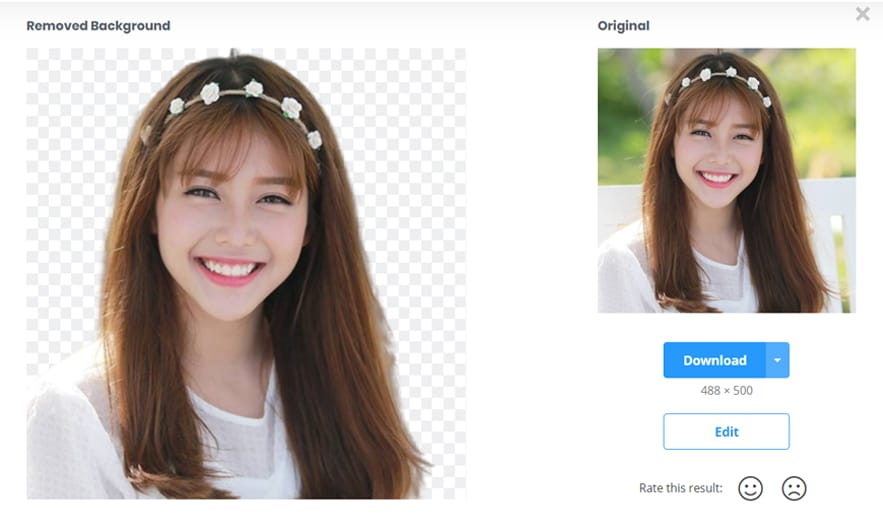Expand the Download options dropdown arrow
883x523 pixels.
pyautogui.click(x=778, y=360)
